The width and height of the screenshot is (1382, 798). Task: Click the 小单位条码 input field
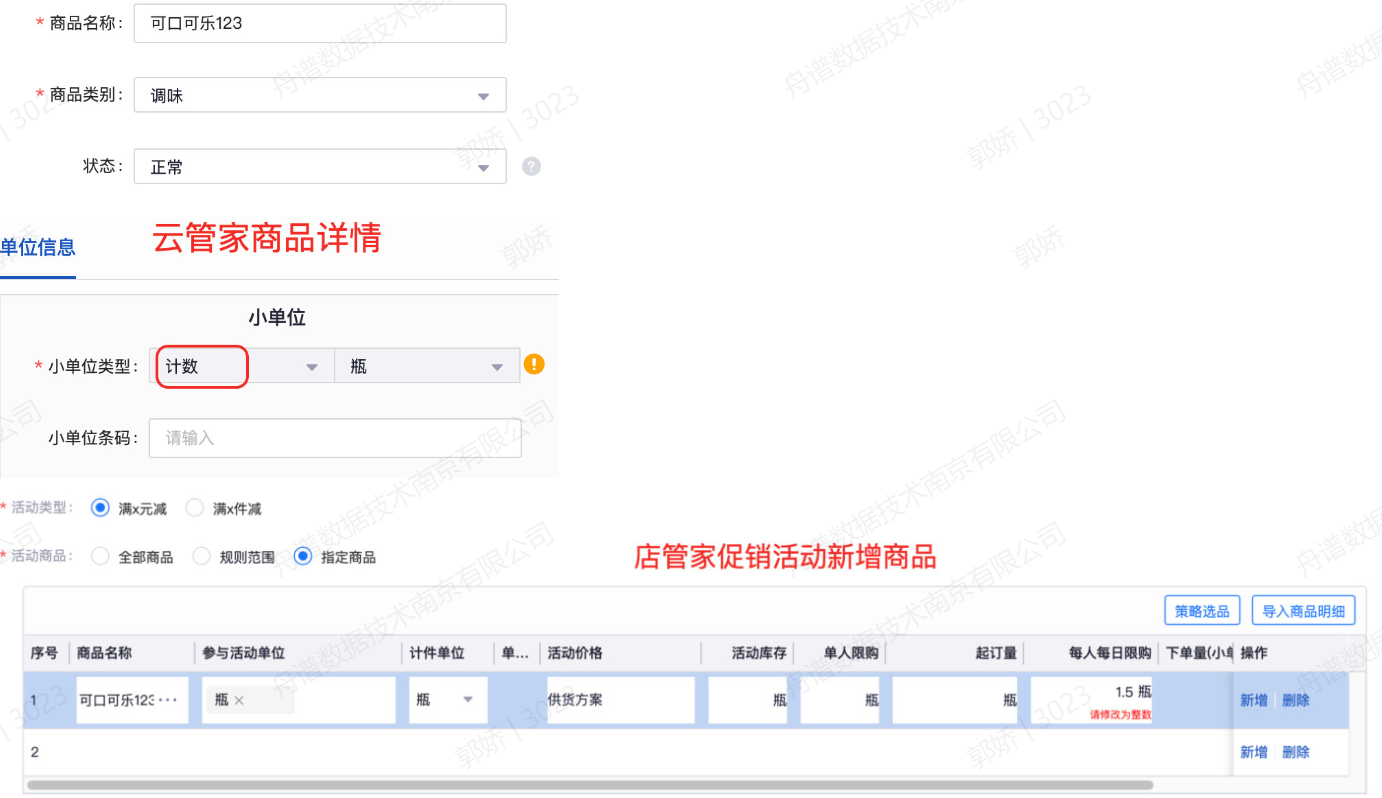tap(335, 438)
